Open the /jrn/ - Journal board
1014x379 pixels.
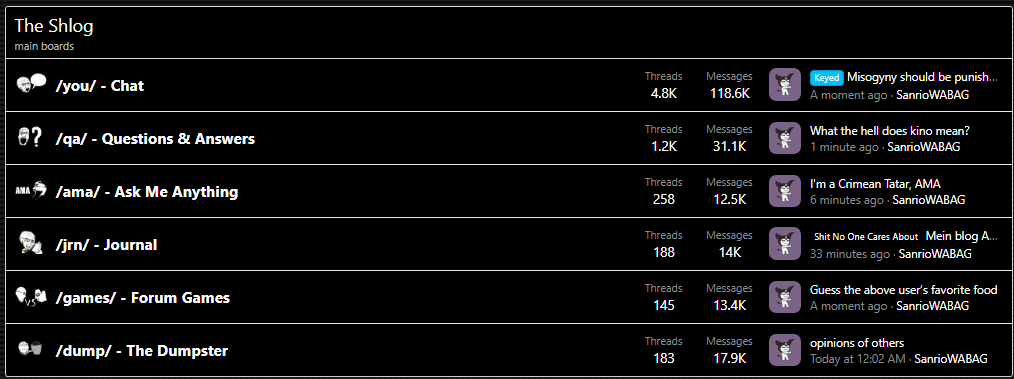[x=107, y=244]
